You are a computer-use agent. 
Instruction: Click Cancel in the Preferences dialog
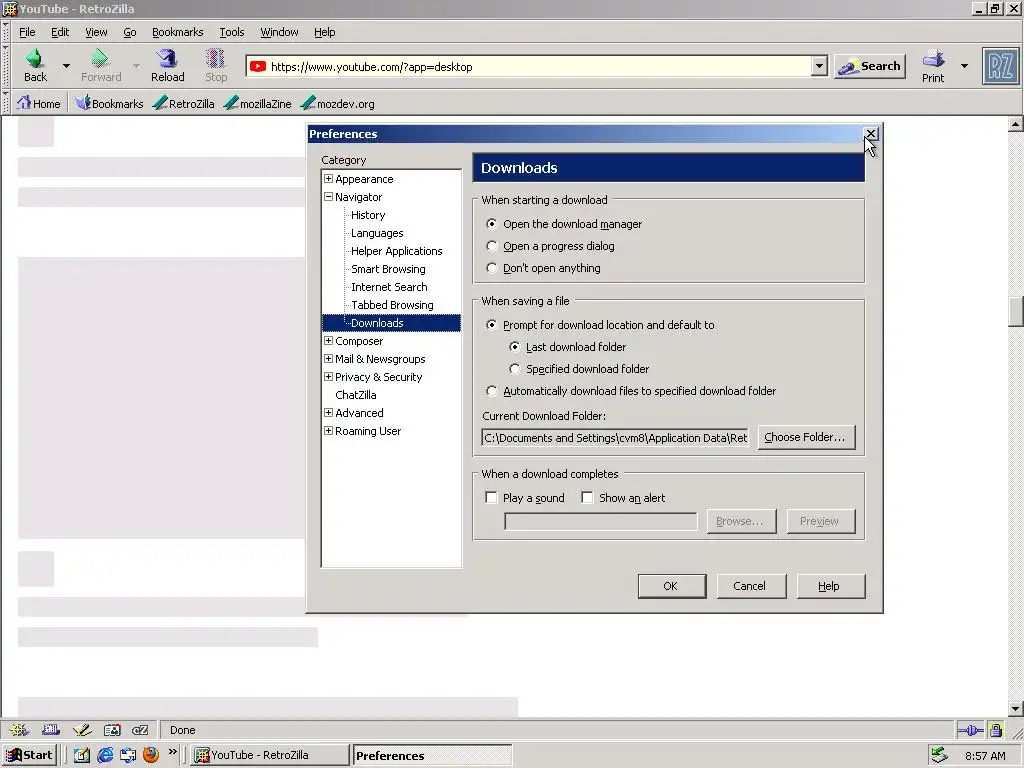point(750,586)
